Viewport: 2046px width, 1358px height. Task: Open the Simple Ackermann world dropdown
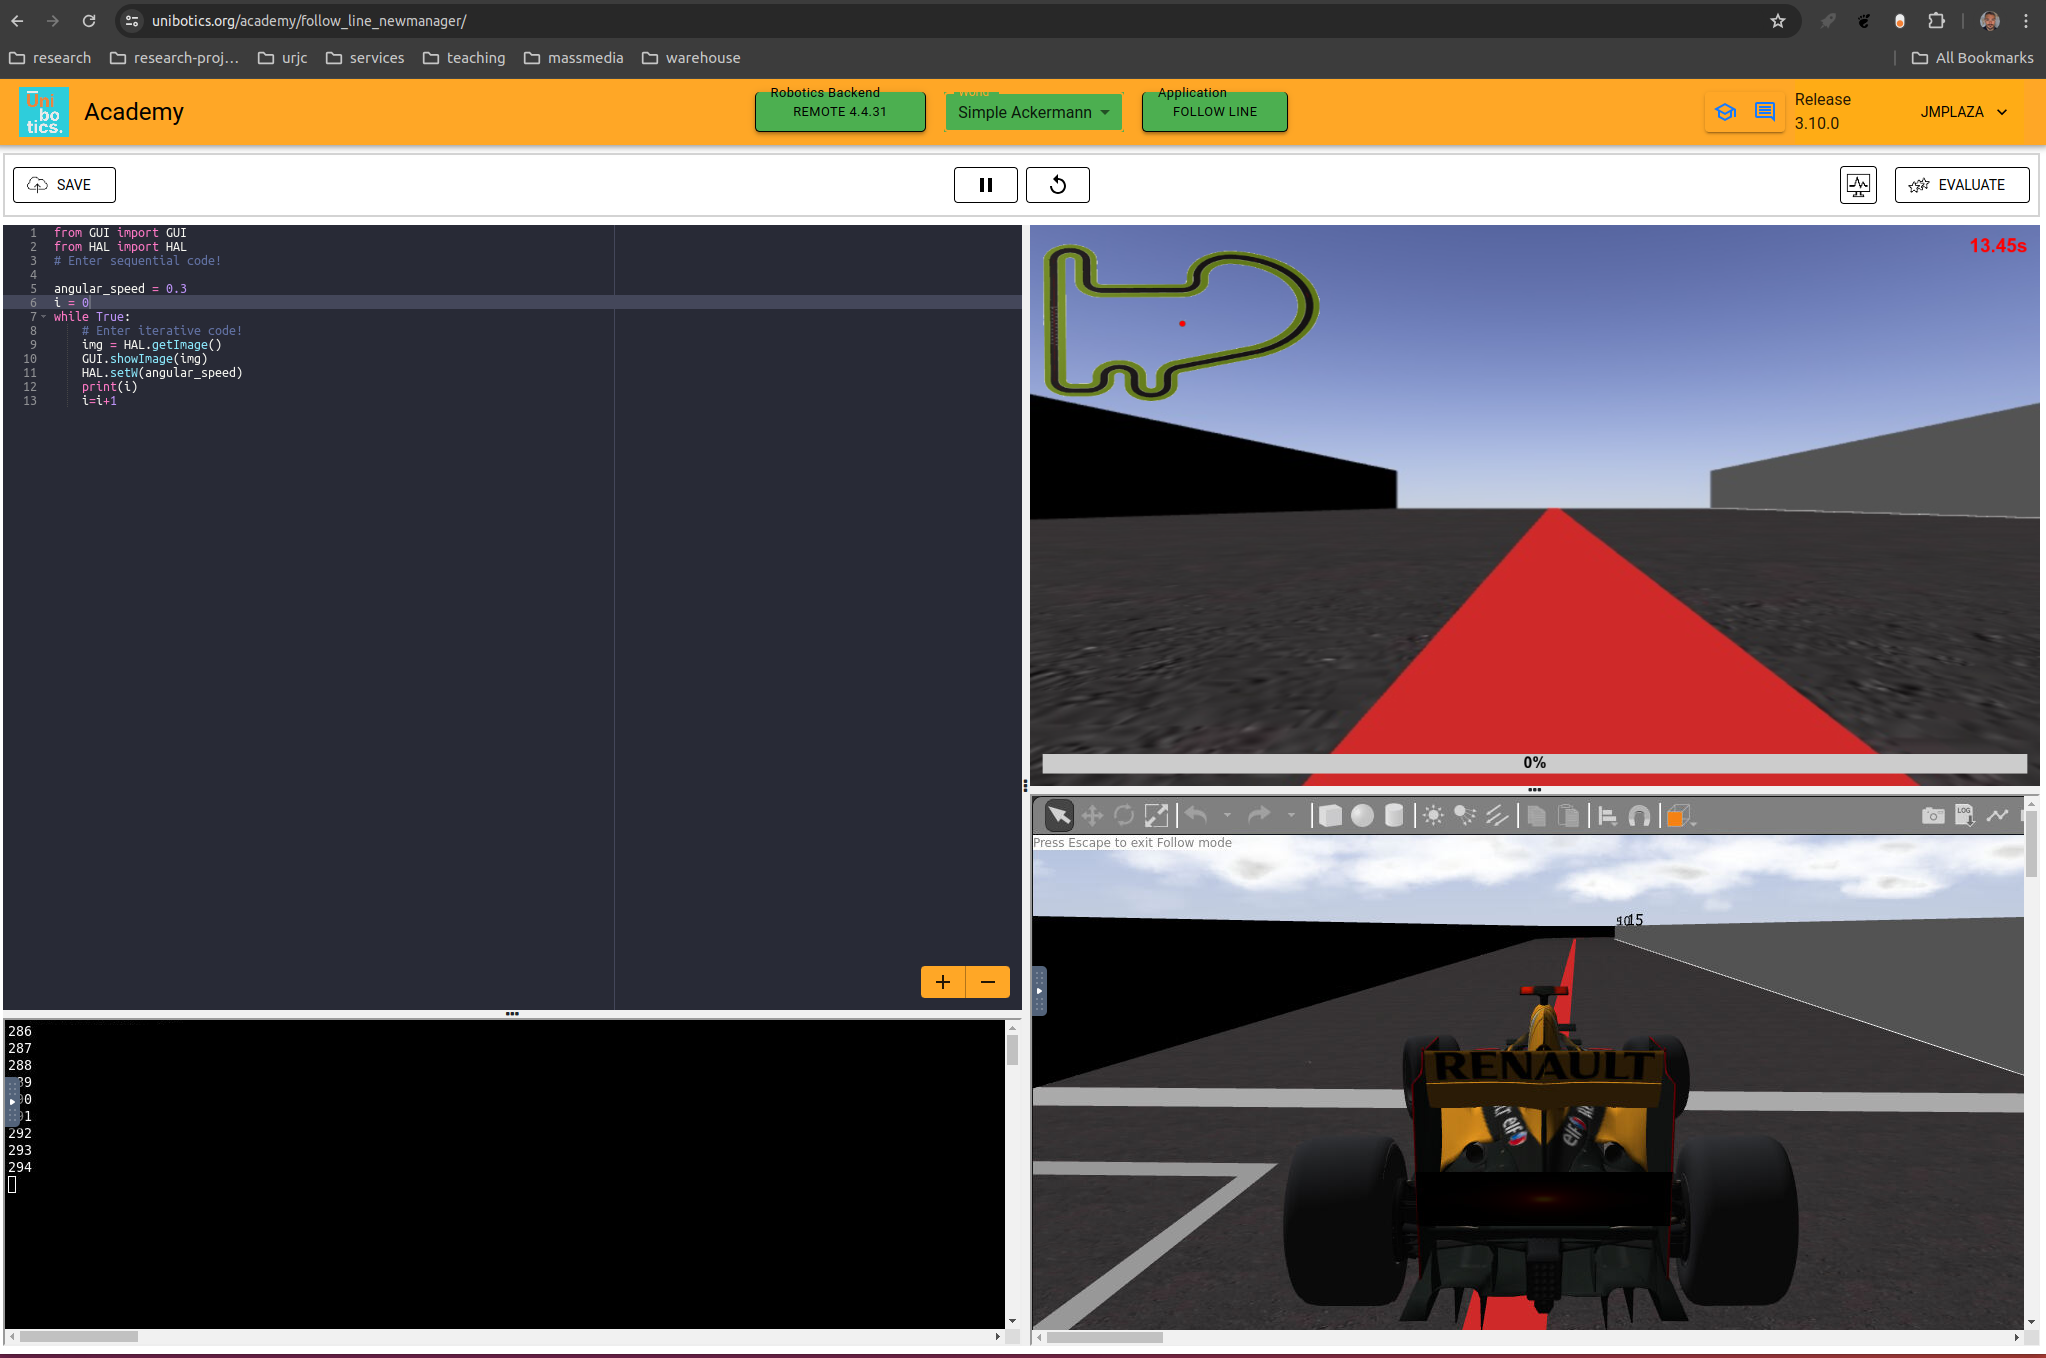click(1033, 112)
